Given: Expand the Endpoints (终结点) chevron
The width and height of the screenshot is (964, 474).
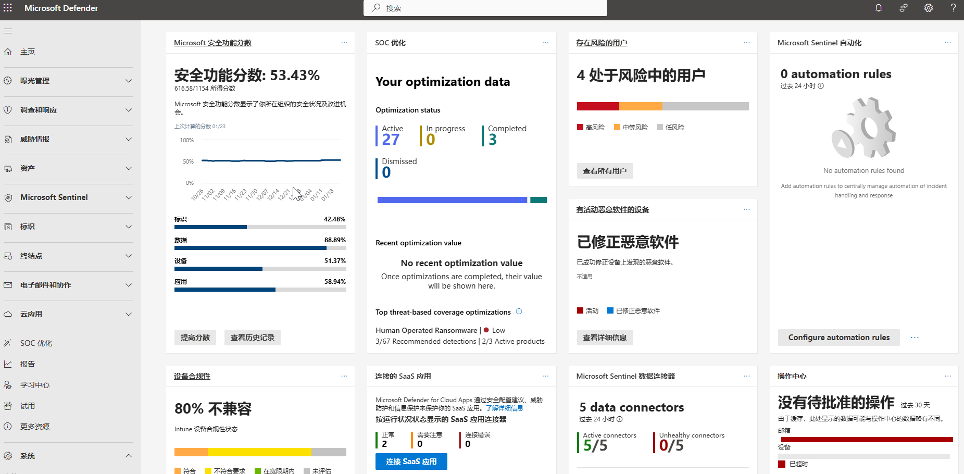Looking at the screenshot, I should (x=128, y=256).
